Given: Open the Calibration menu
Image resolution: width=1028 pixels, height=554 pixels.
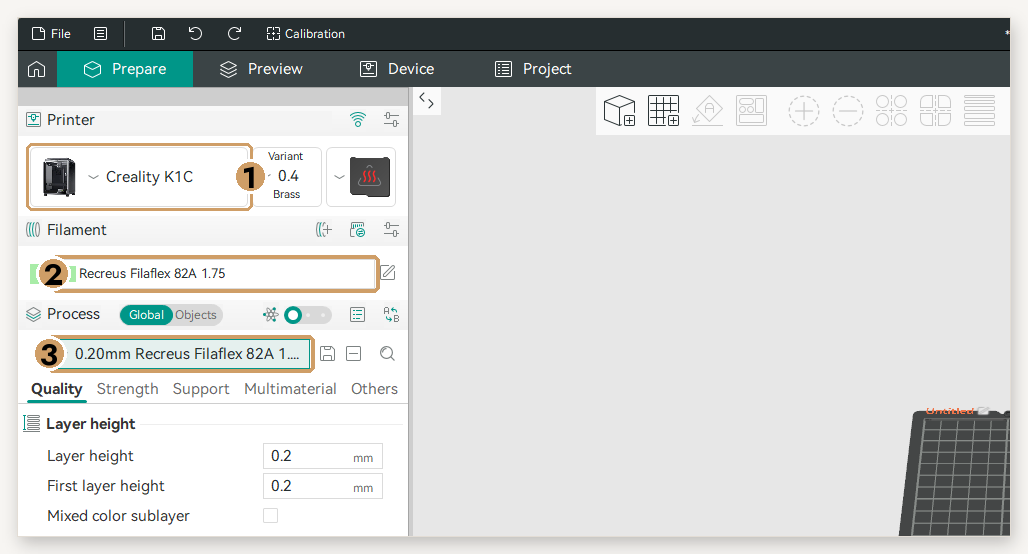Looking at the screenshot, I should click(306, 33).
